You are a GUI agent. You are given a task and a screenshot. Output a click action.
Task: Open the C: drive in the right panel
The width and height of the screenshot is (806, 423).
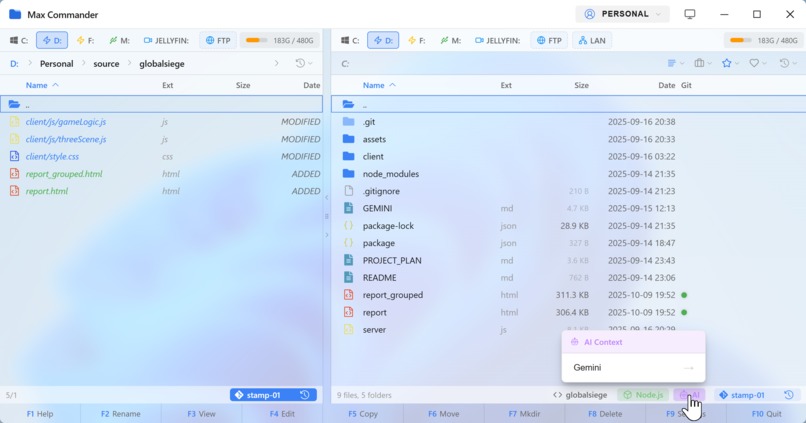(x=350, y=41)
